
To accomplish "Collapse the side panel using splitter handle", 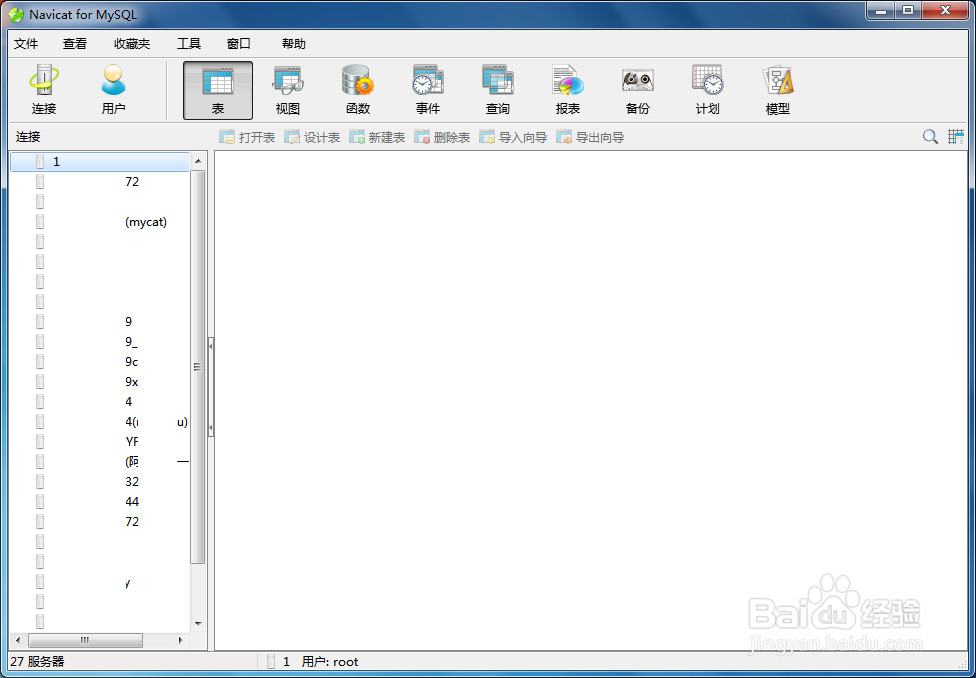I will (x=211, y=386).
